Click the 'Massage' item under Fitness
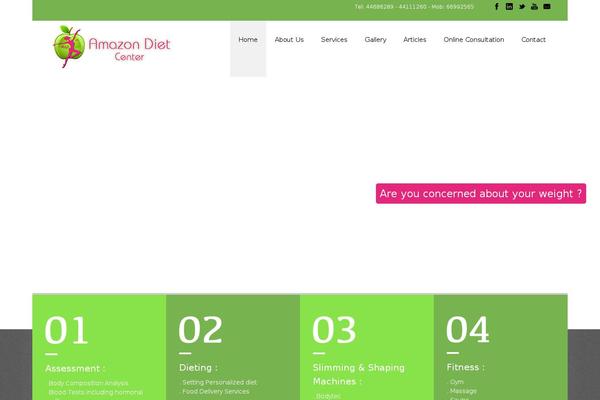 point(463,391)
